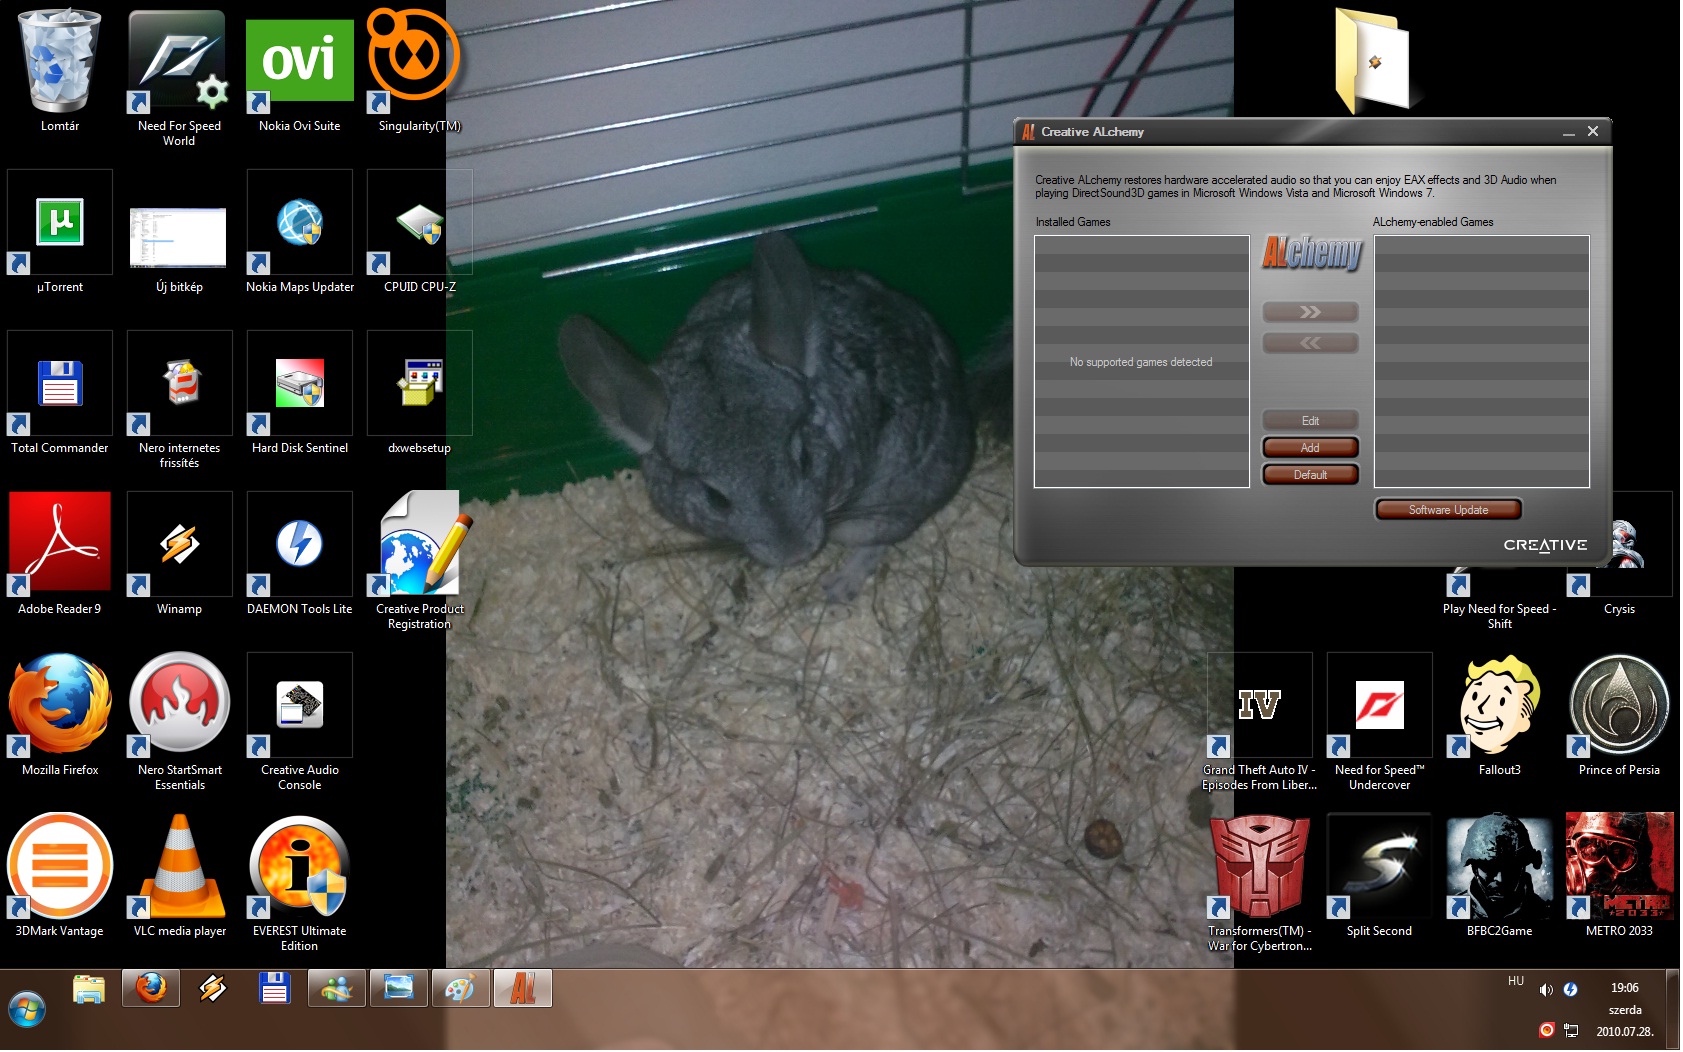Screen dimensions: 1683x1052
Task: Select the Winamp desktop shortcut
Action: (179, 554)
